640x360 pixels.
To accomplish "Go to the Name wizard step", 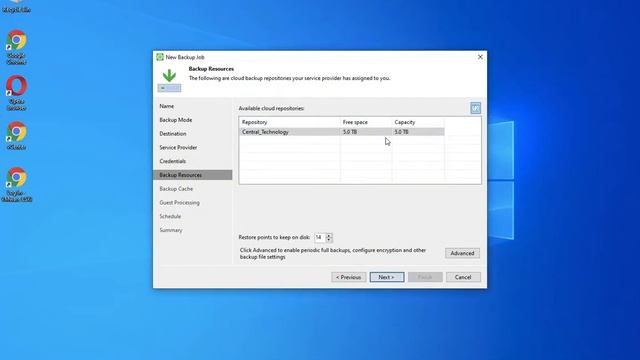I will [x=167, y=106].
